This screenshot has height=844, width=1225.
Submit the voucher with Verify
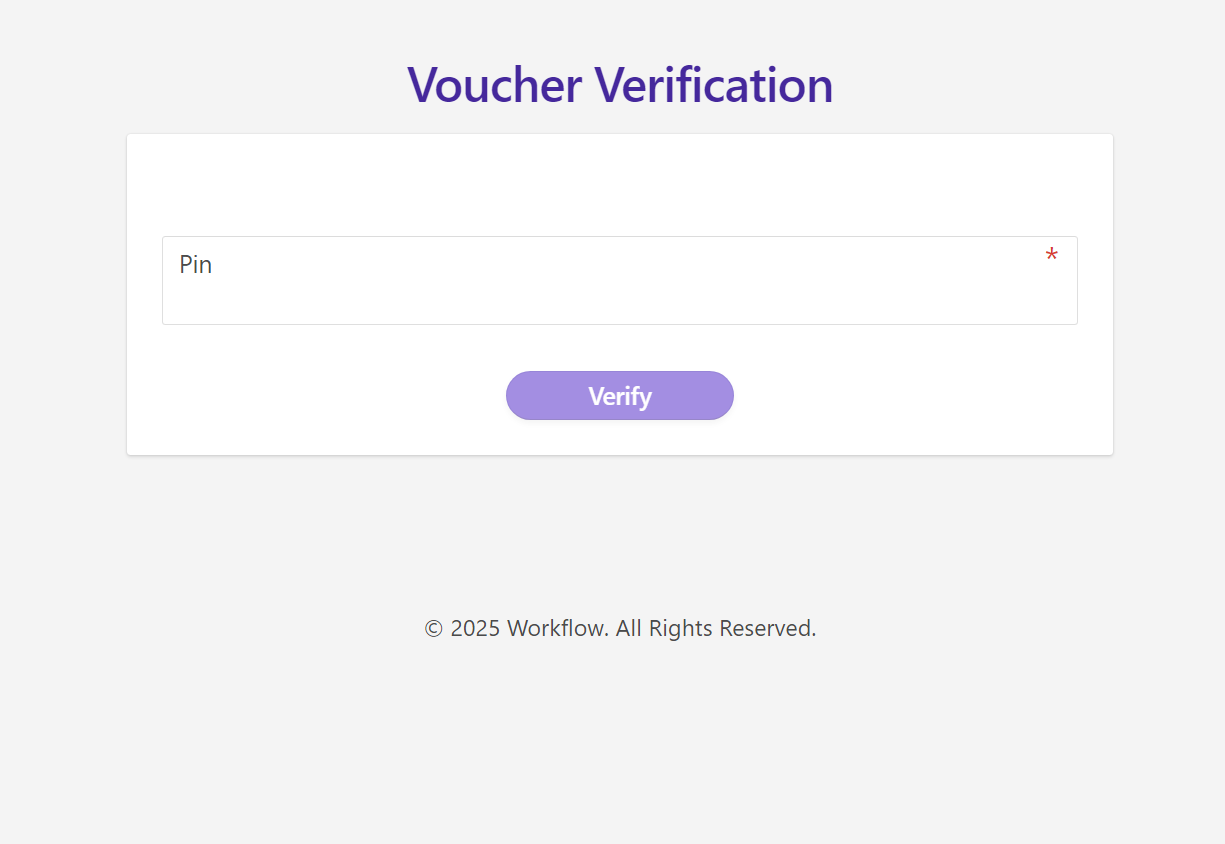620,396
